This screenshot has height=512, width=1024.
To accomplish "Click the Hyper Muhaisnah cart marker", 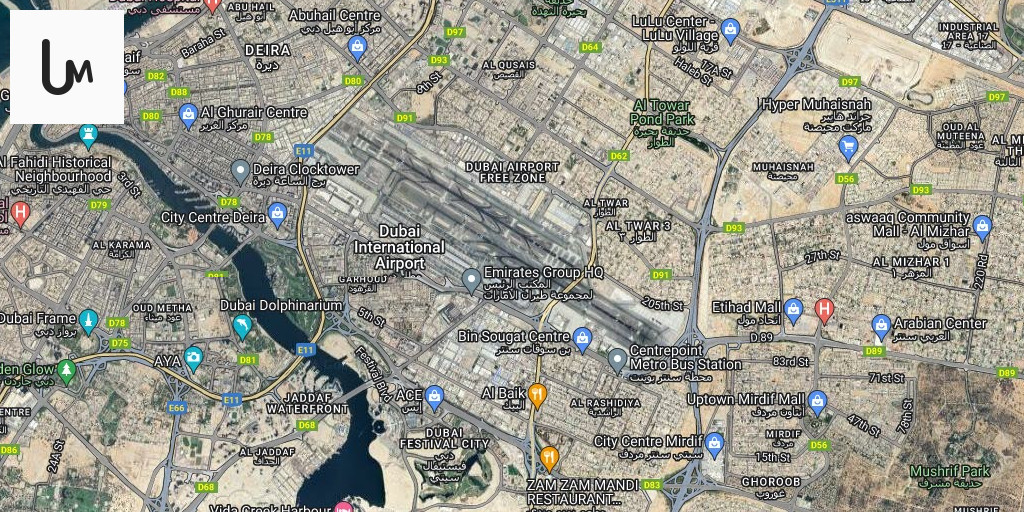I will pyautogui.click(x=848, y=149).
